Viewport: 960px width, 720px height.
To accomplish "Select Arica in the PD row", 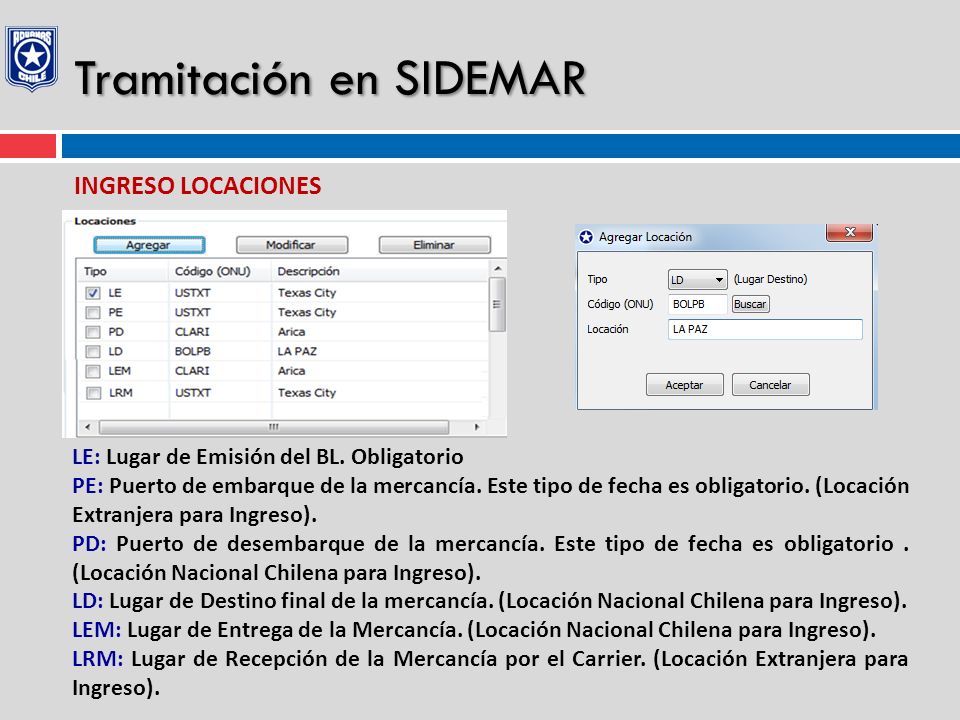I will click(291, 332).
